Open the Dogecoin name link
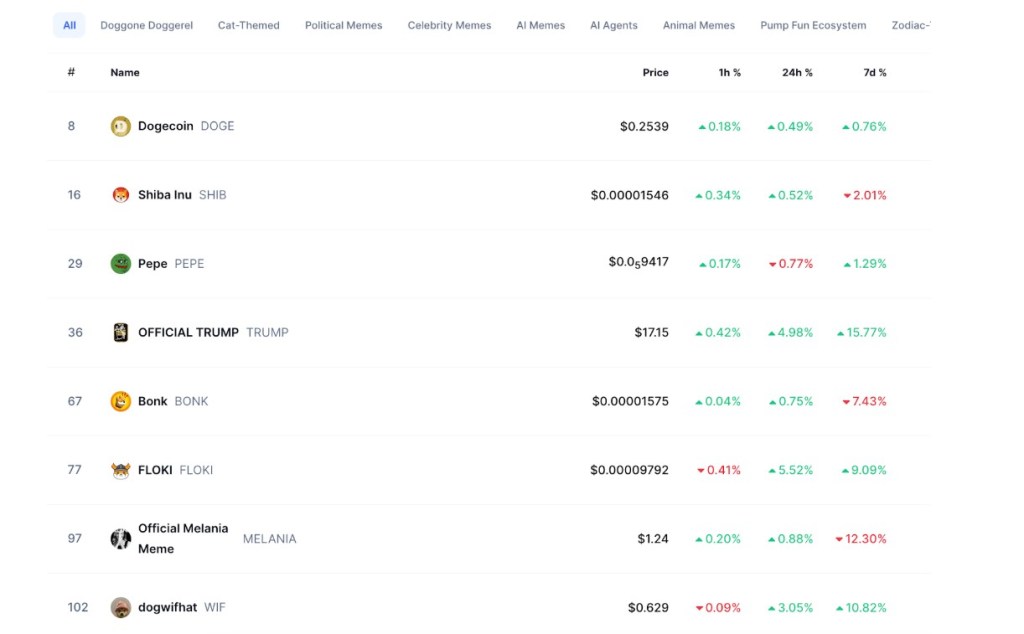The image size is (1024, 634). [165, 126]
